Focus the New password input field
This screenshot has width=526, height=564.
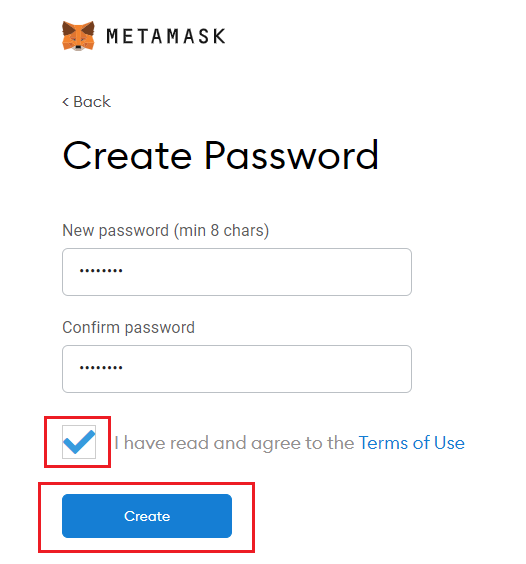(x=237, y=272)
